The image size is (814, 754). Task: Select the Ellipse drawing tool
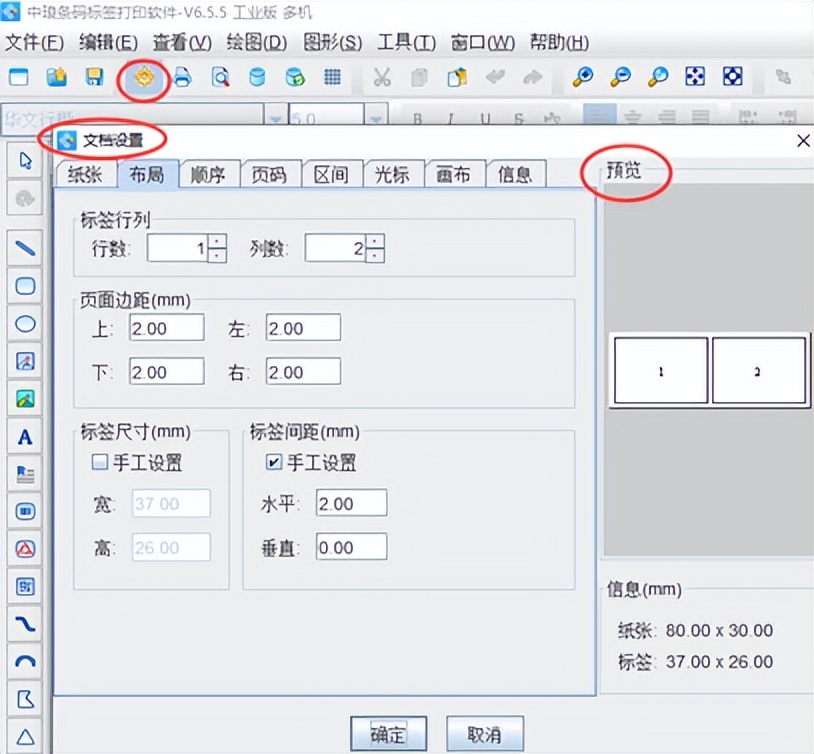click(25, 324)
